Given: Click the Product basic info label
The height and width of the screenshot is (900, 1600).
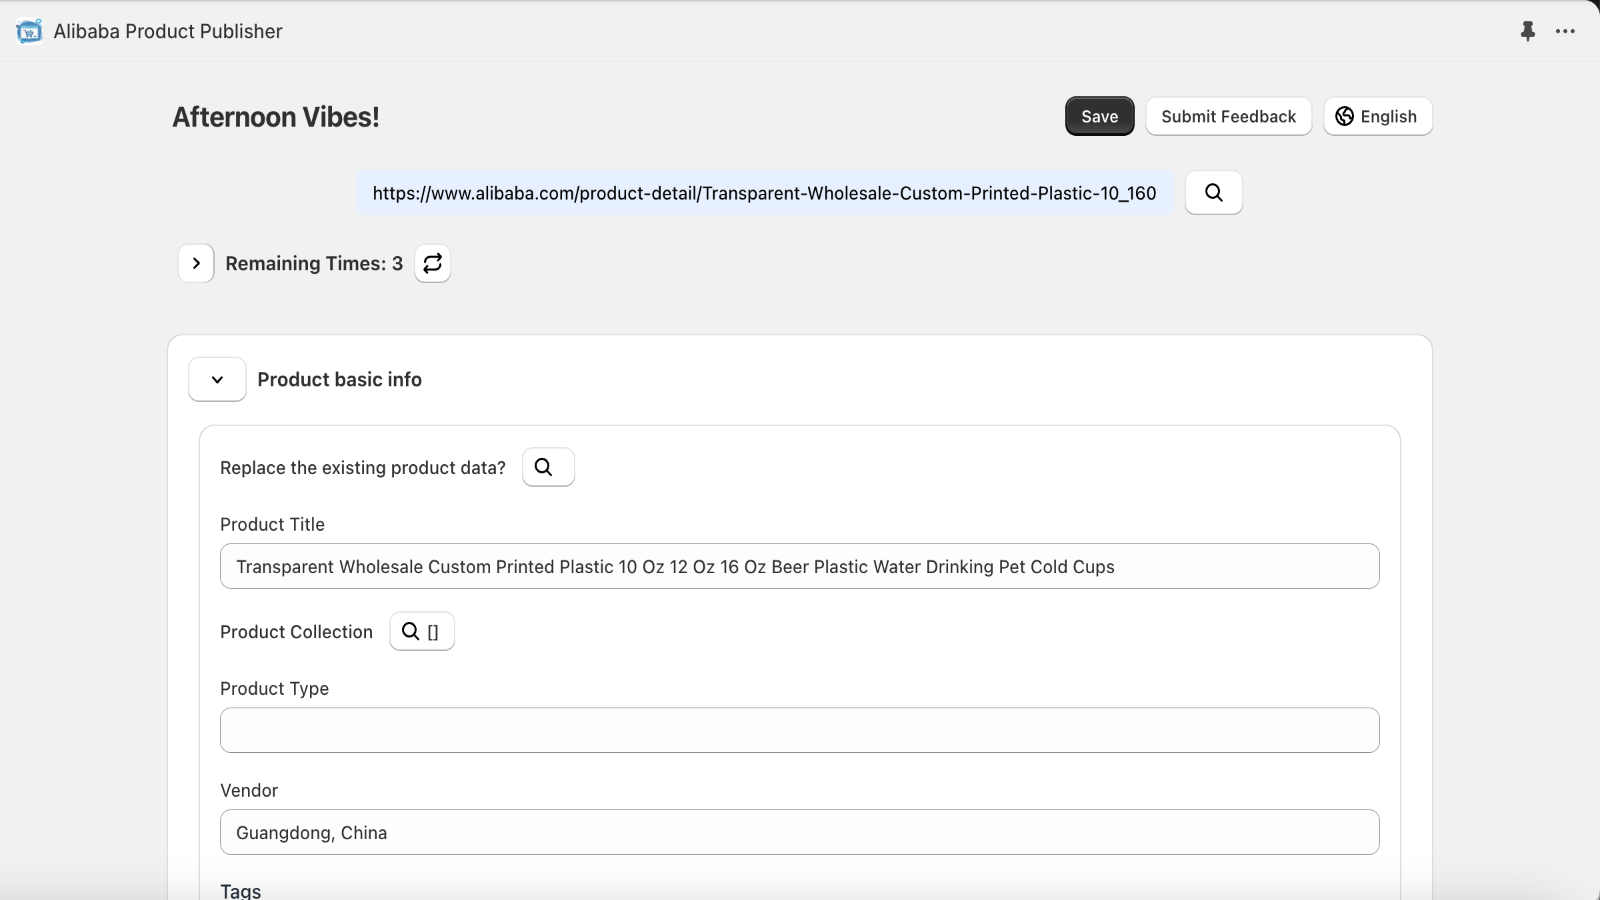Looking at the screenshot, I should pos(339,379).
